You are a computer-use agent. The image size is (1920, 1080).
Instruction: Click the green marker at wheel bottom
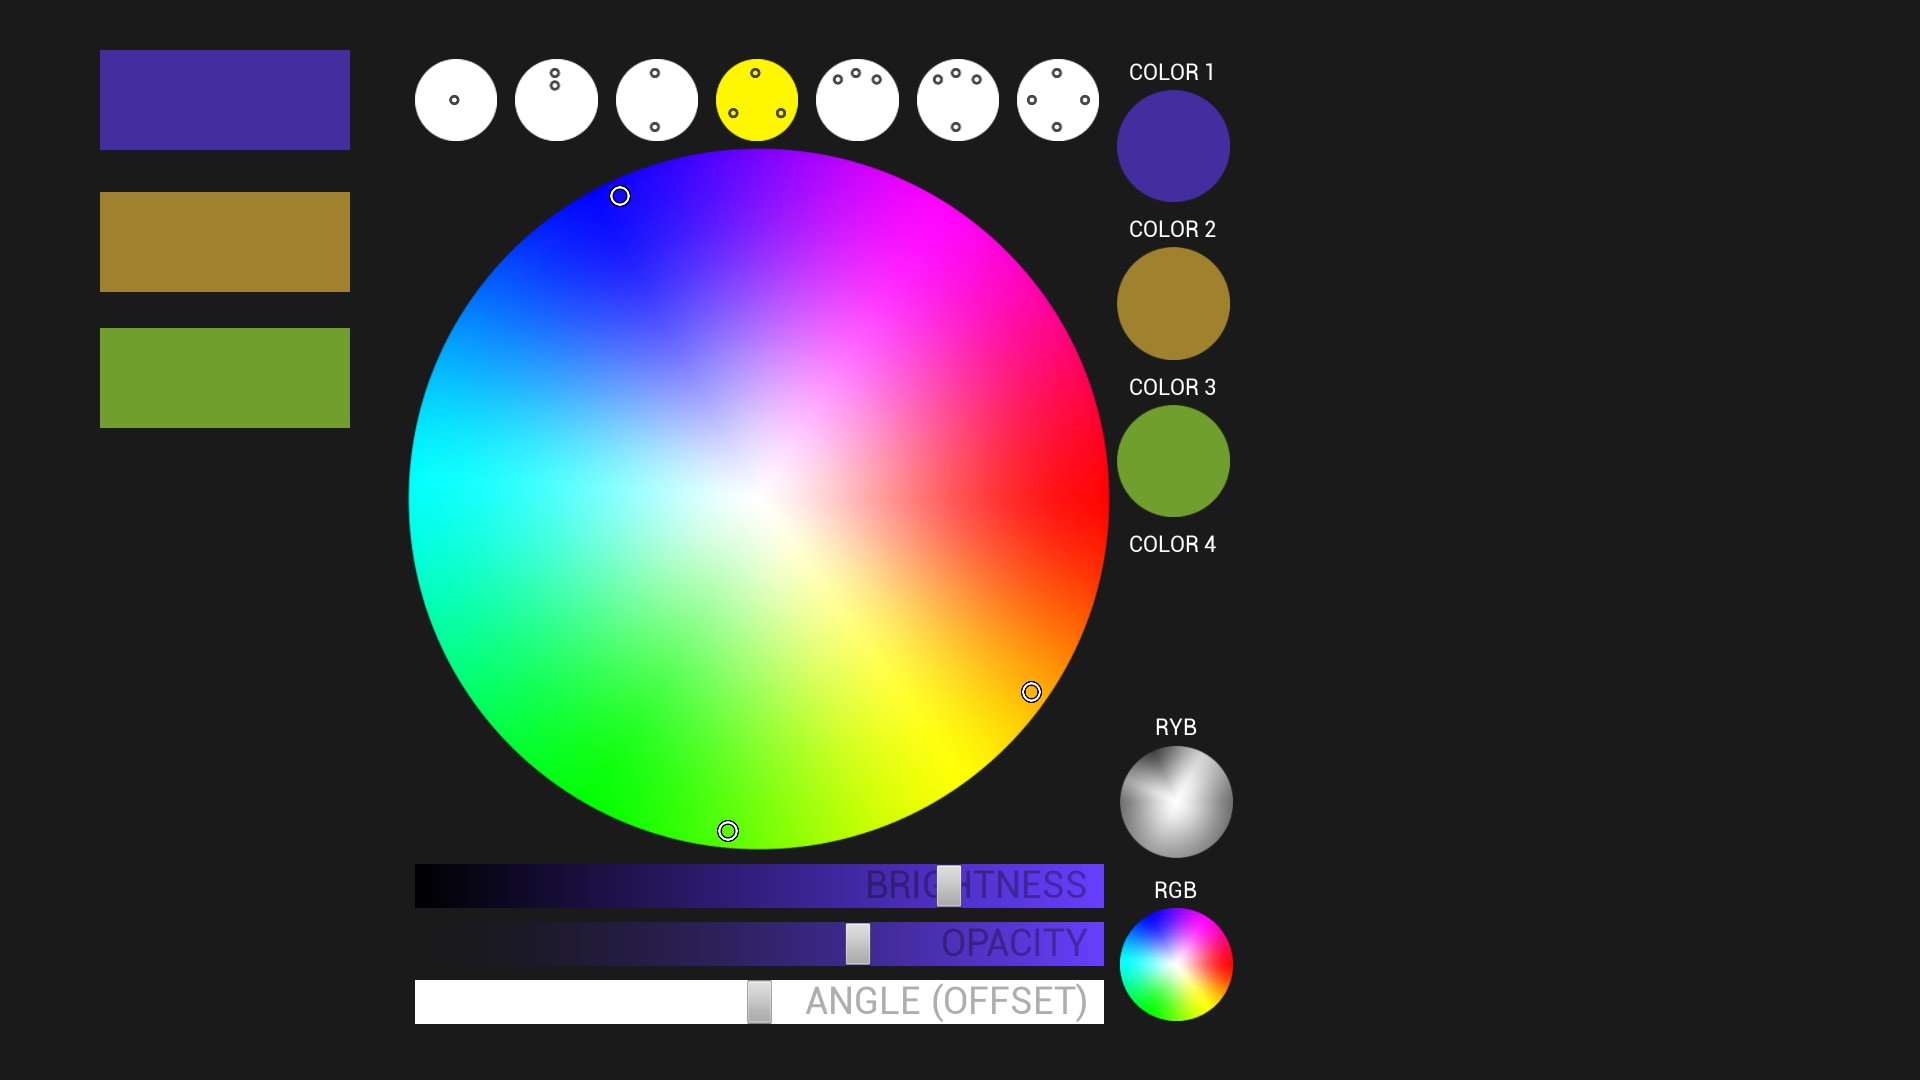(728, 831)
